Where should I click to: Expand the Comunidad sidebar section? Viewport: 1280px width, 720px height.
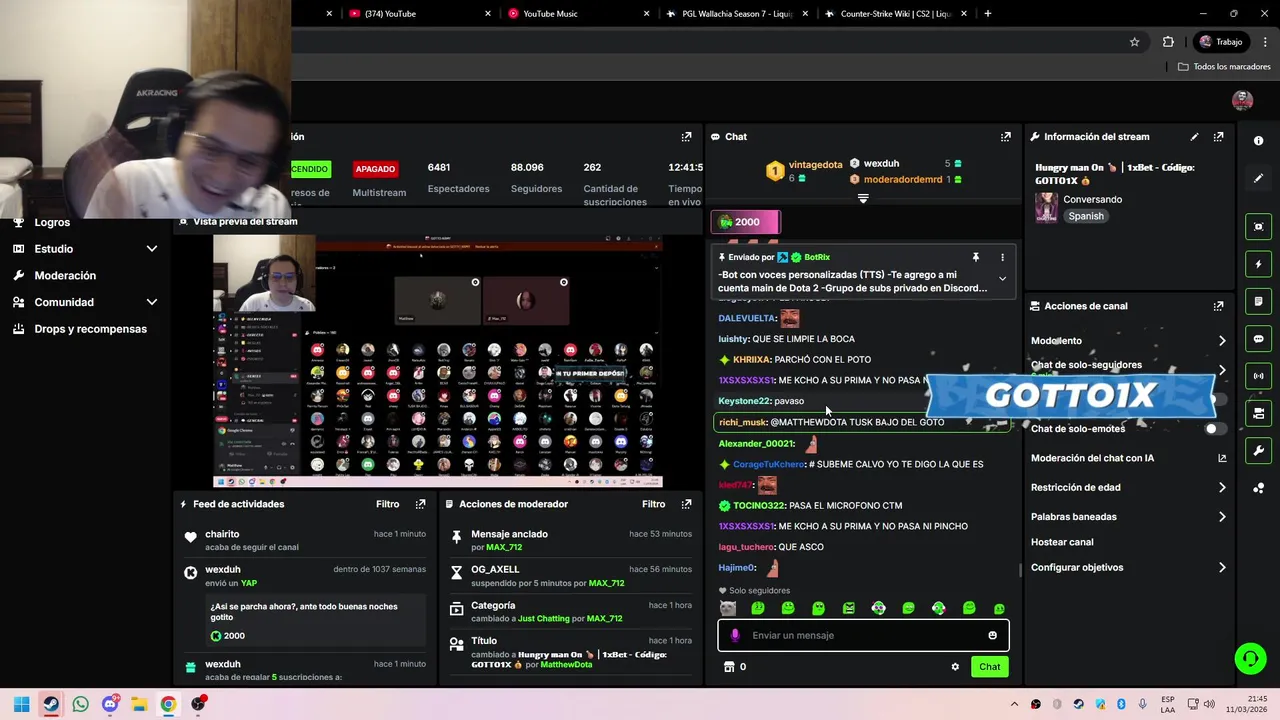coord(152,302)
